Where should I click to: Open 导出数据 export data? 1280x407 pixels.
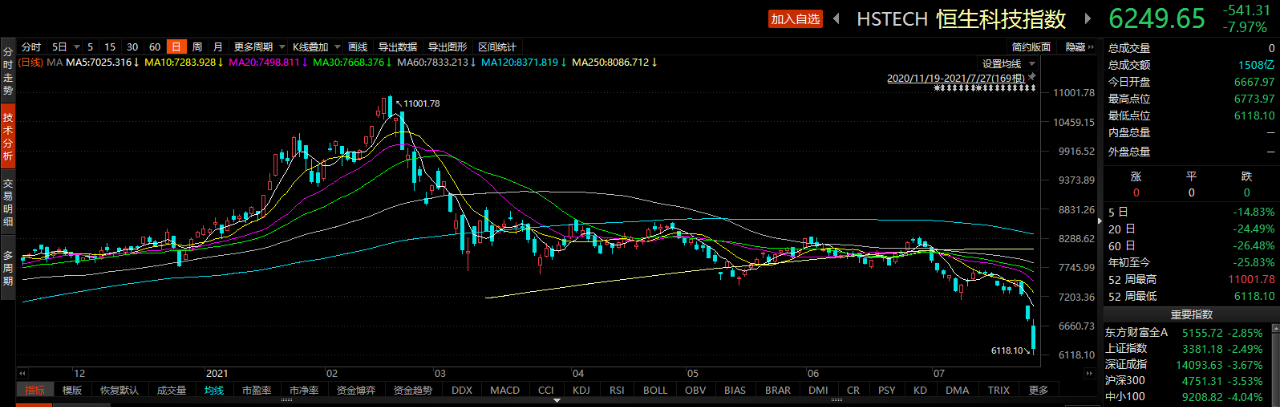[398, 47]
